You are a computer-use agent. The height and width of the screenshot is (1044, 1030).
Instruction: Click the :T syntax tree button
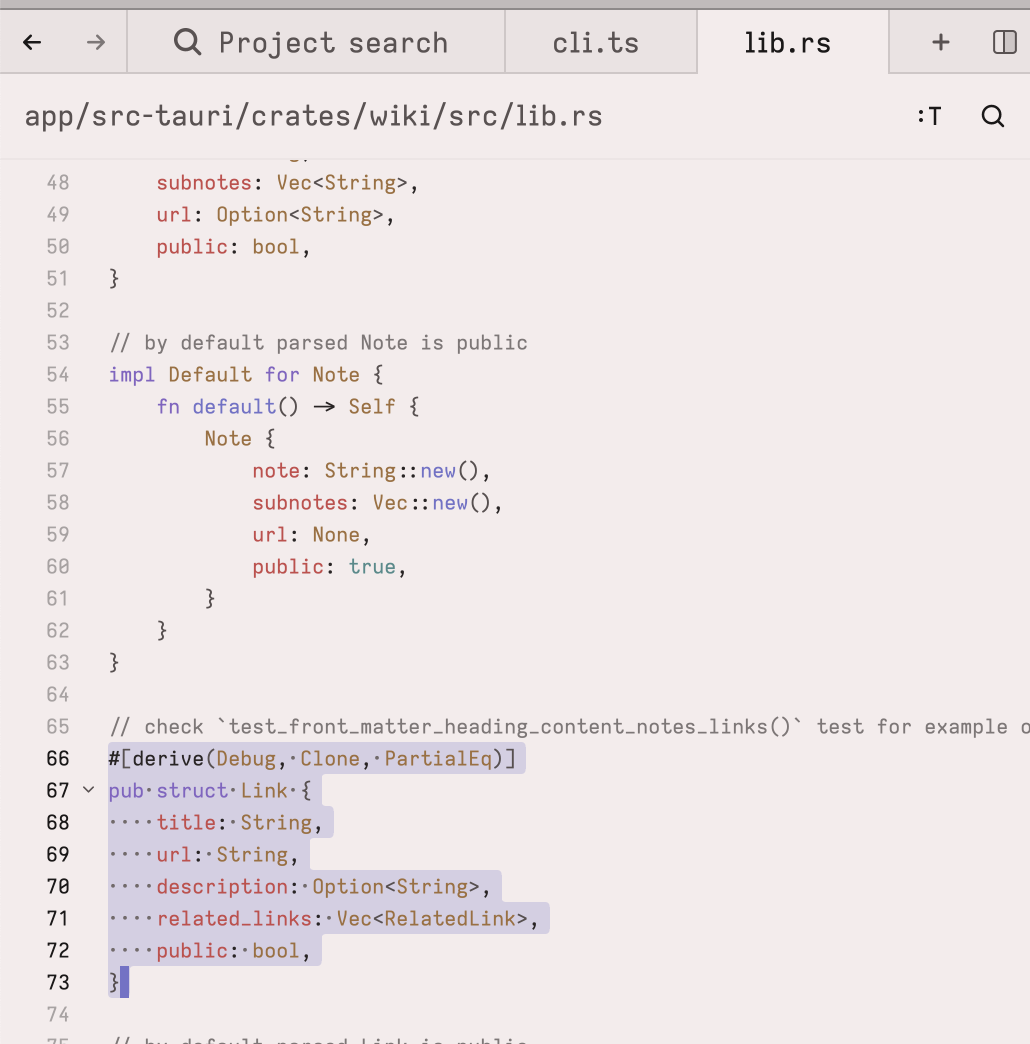pos(929,116)
